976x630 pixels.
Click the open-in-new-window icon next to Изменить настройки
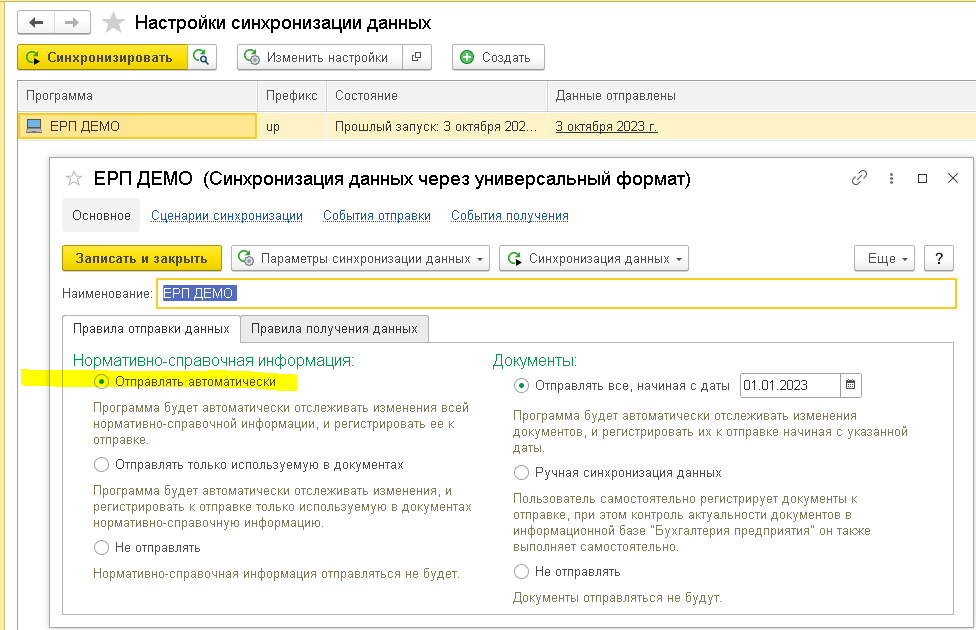pos(416,57)
